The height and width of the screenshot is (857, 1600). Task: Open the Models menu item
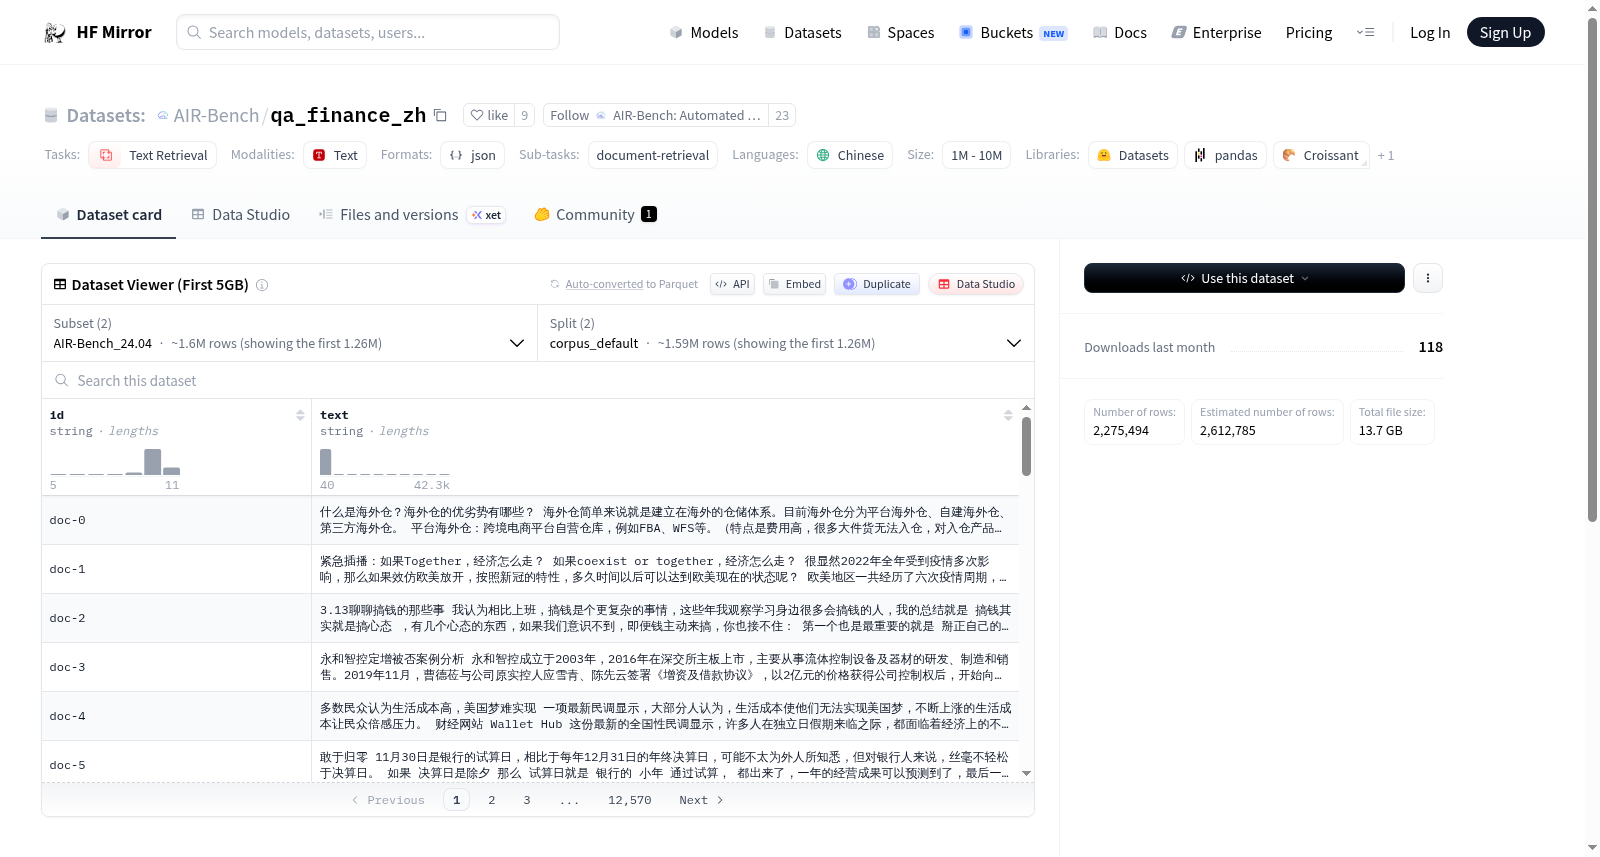pos(704,33)
